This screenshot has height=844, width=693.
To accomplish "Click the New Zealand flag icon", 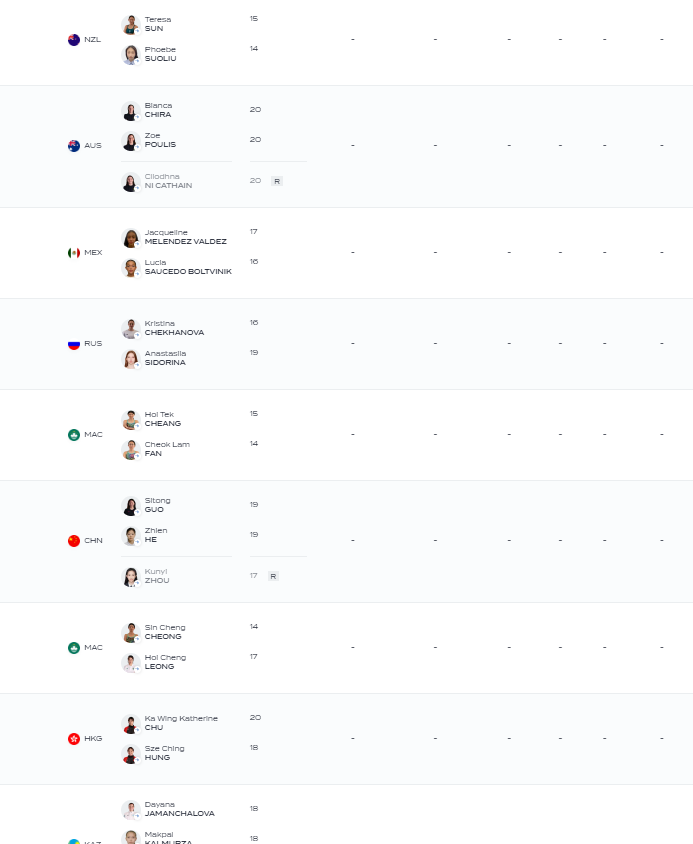I will pyautogui.click(x=74, y=40).
